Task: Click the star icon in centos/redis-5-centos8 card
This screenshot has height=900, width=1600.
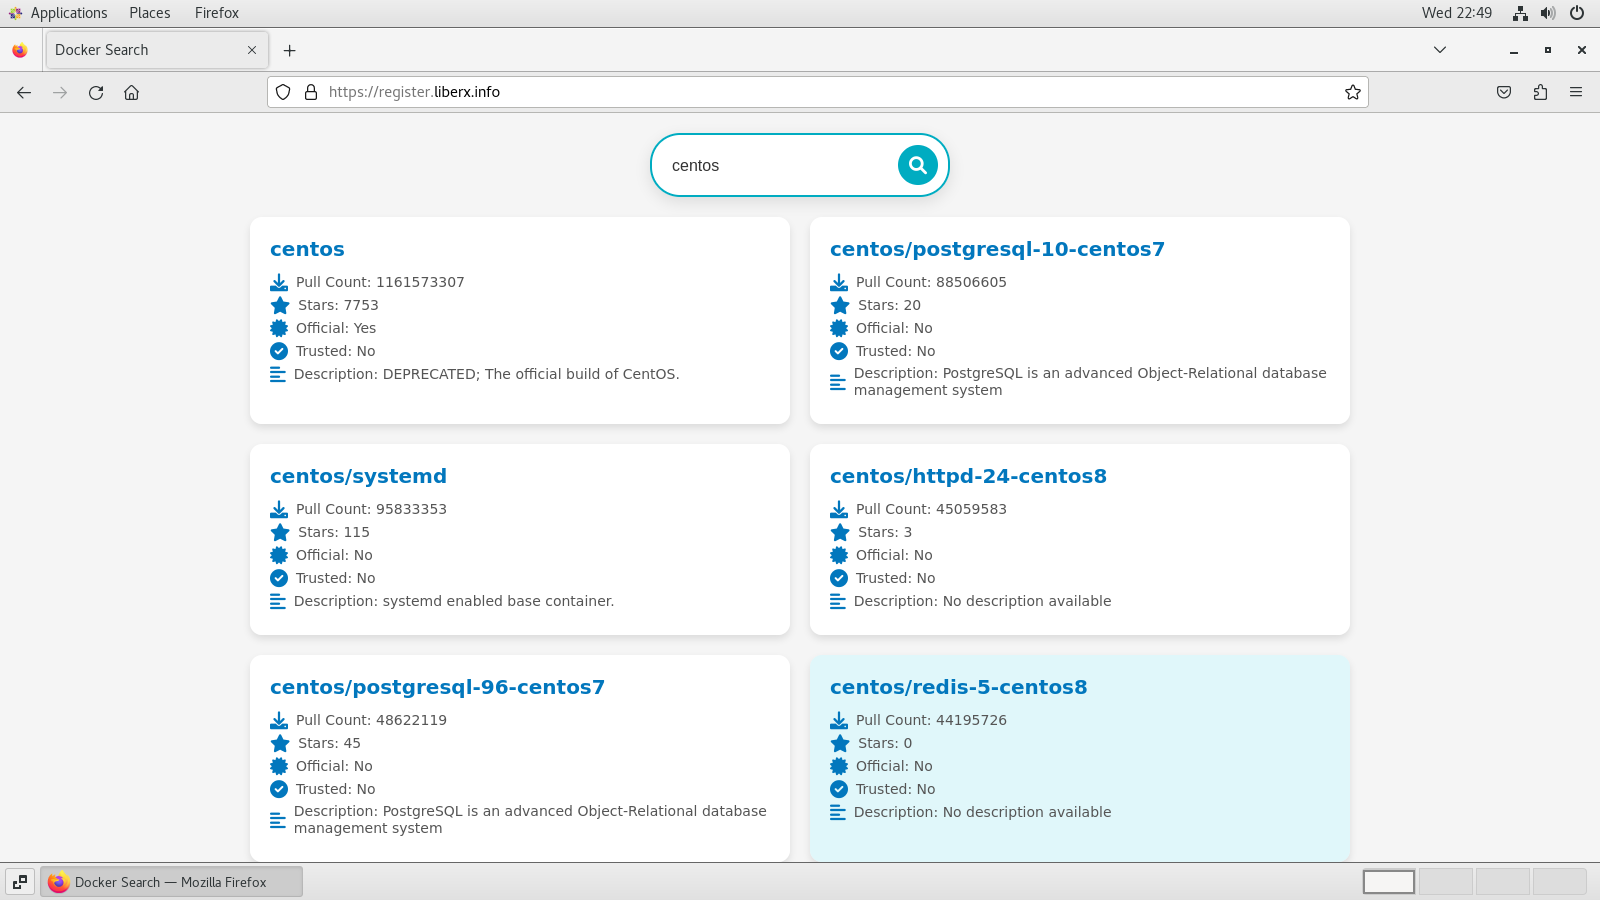Action: click(x=840, y=744)
